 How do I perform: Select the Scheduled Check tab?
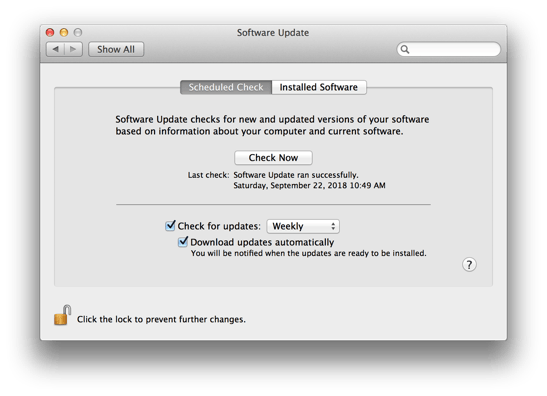pos(226,87)
